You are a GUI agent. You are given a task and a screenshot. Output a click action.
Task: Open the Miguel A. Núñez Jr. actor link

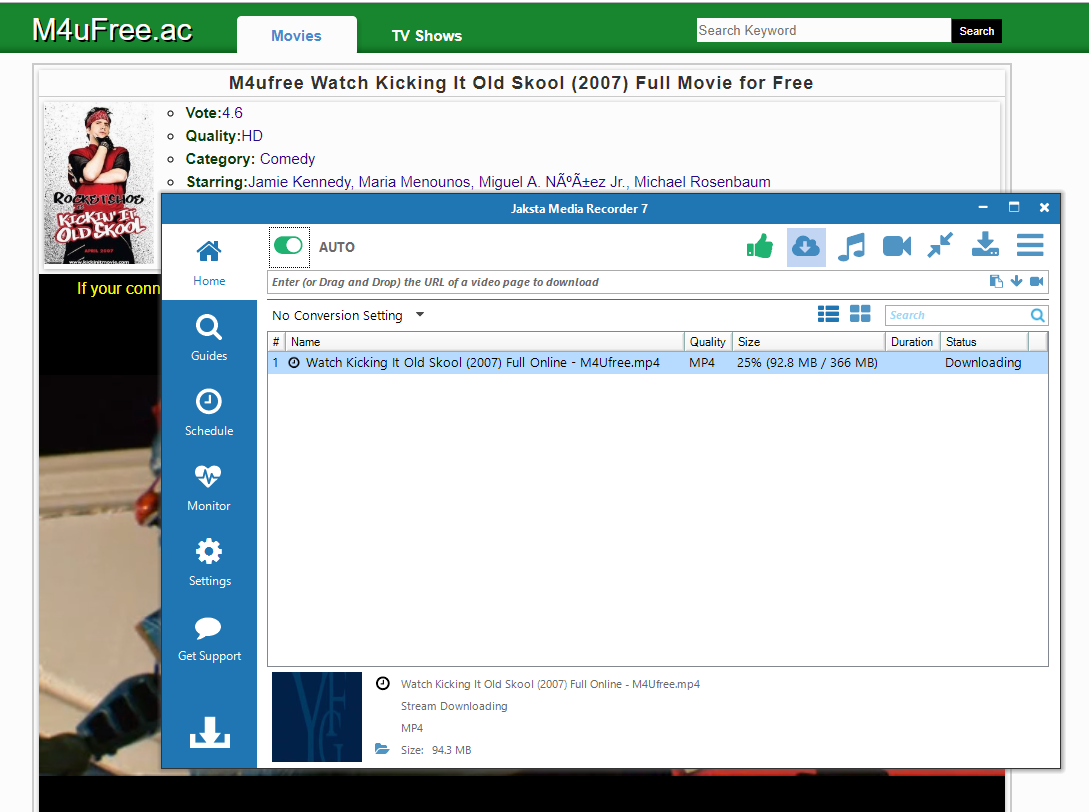(x=552, y=182)
